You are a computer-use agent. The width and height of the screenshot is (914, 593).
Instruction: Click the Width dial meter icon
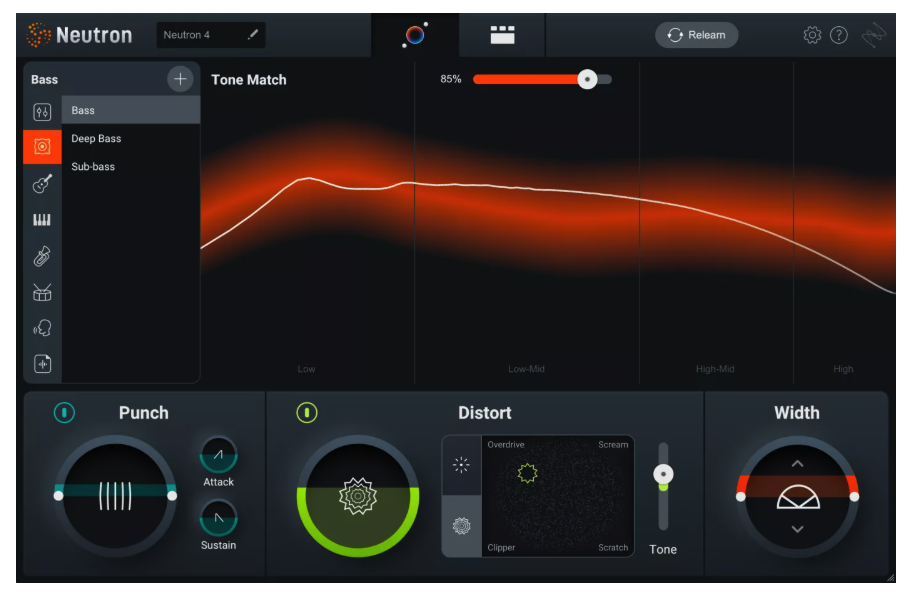[x=798, y=497]
